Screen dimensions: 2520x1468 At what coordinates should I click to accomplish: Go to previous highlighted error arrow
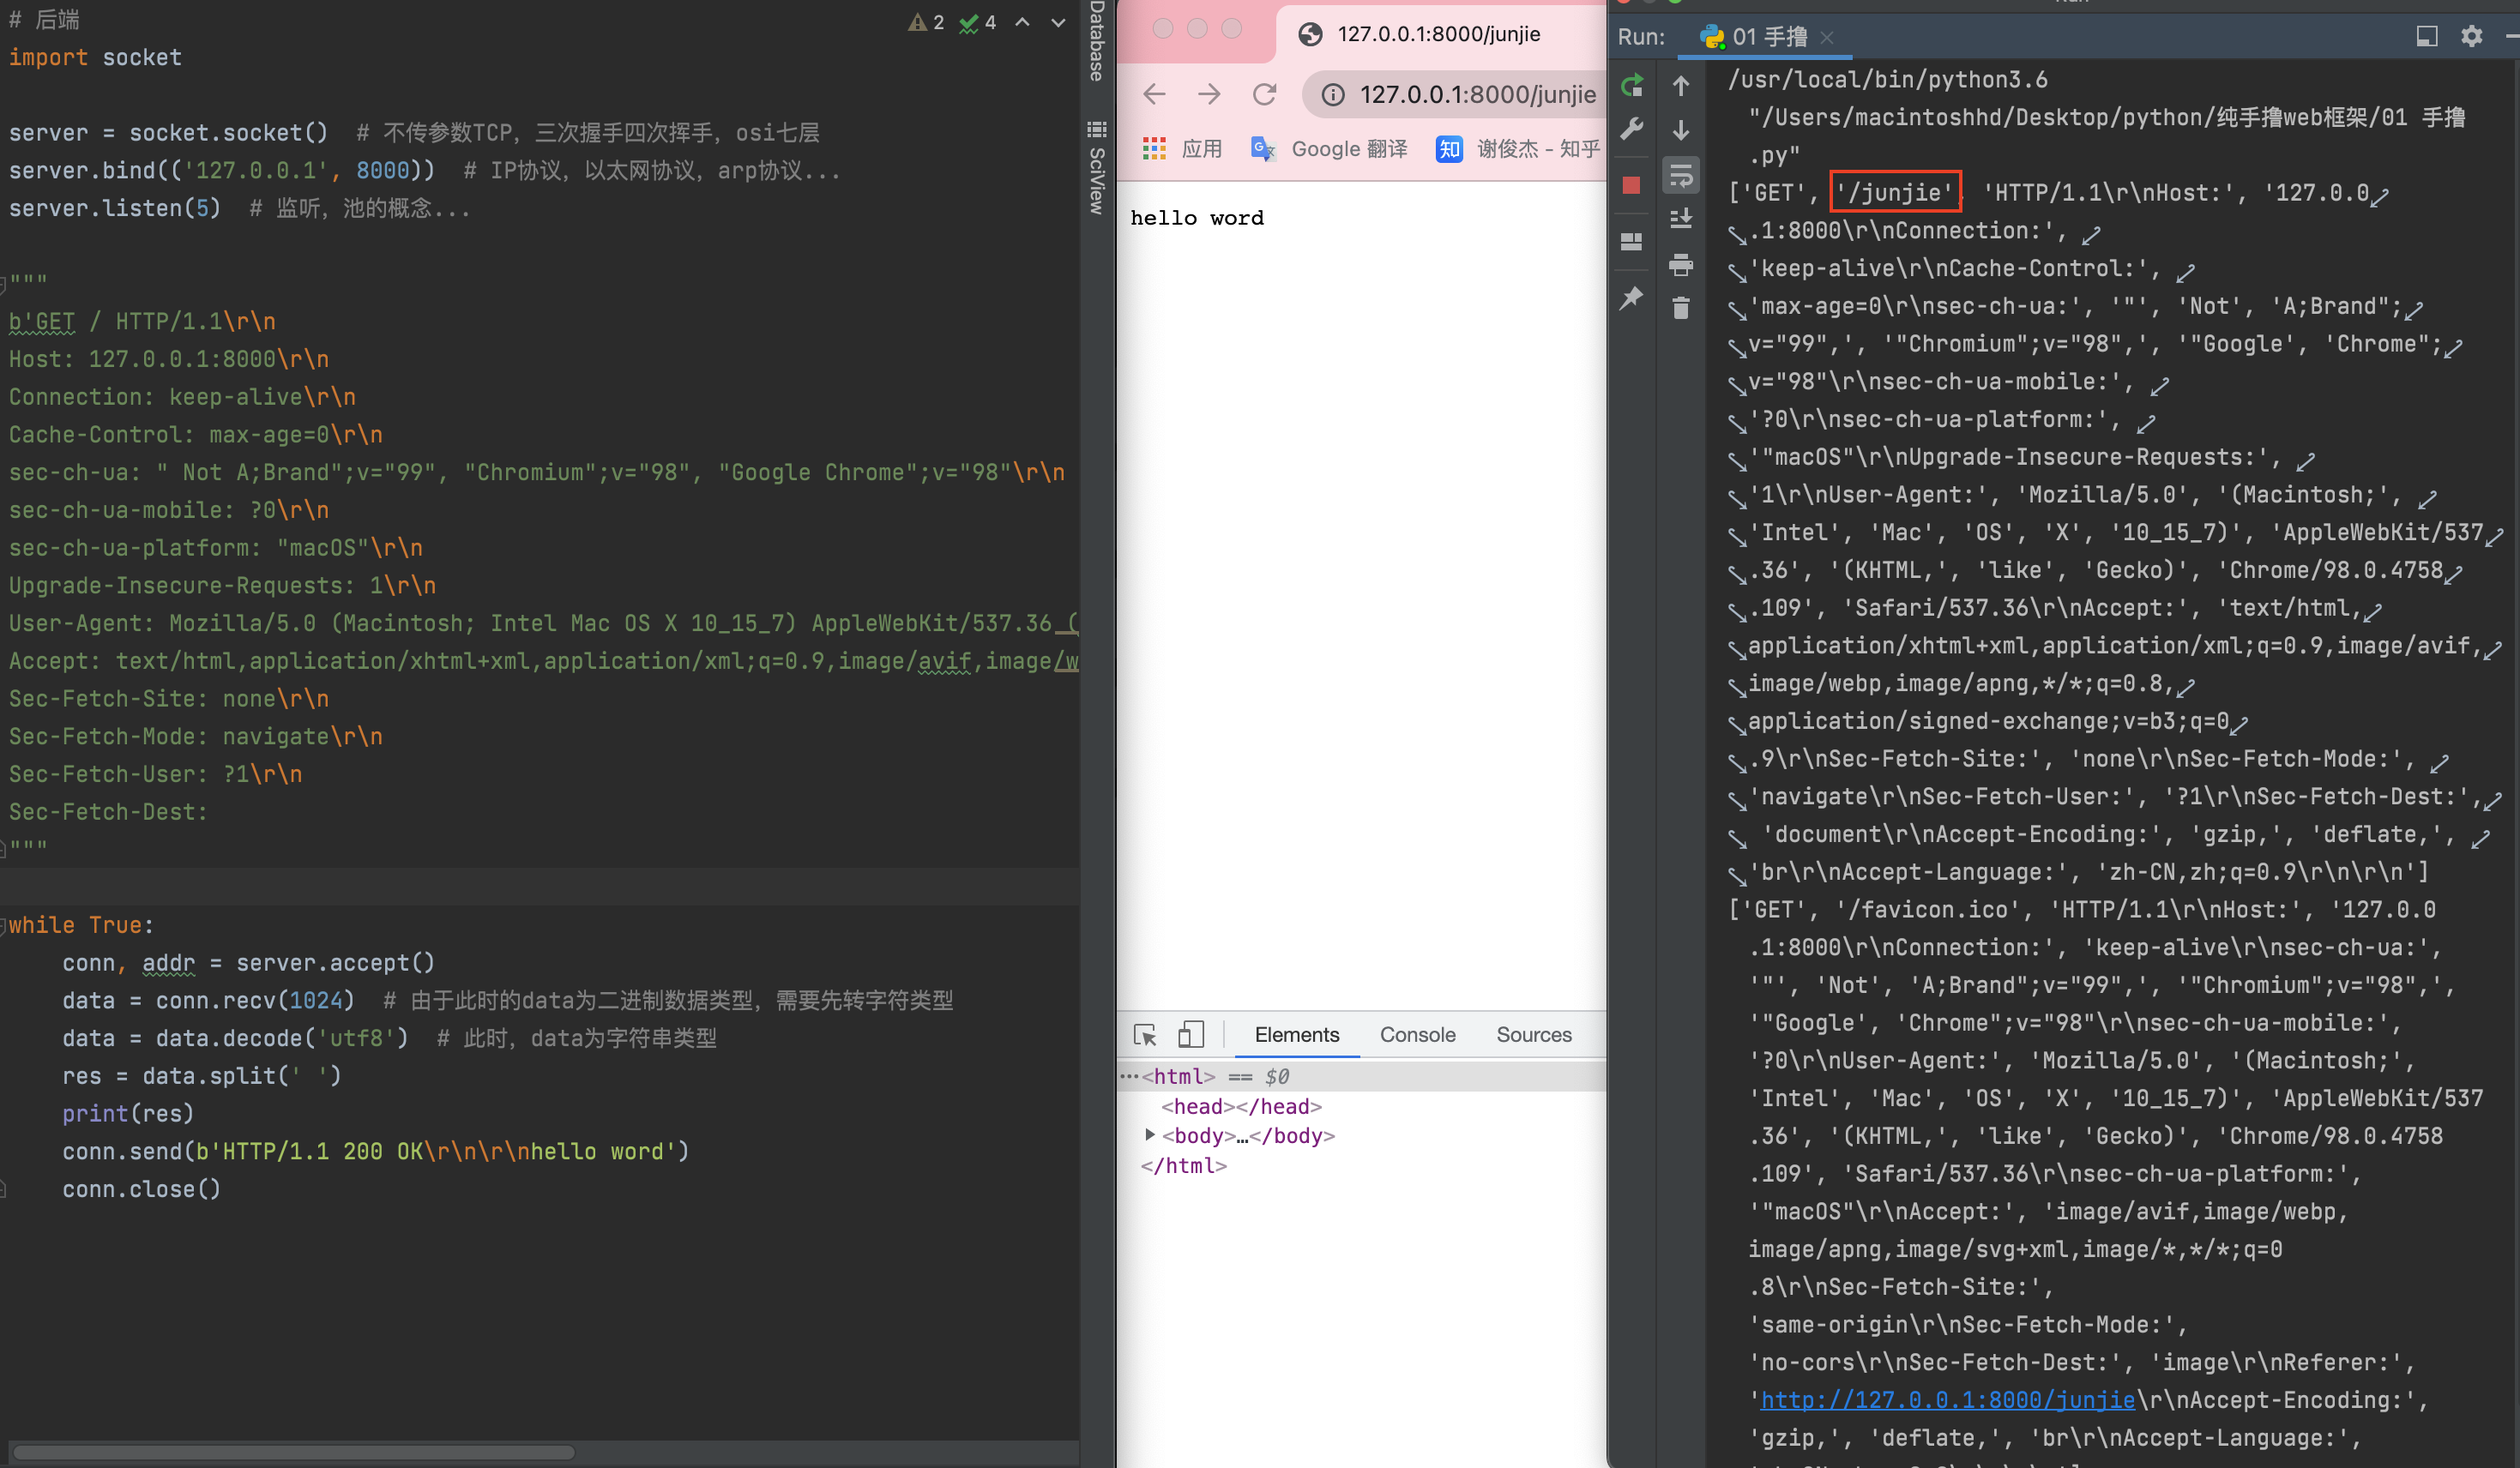[x=1022, y=22]
